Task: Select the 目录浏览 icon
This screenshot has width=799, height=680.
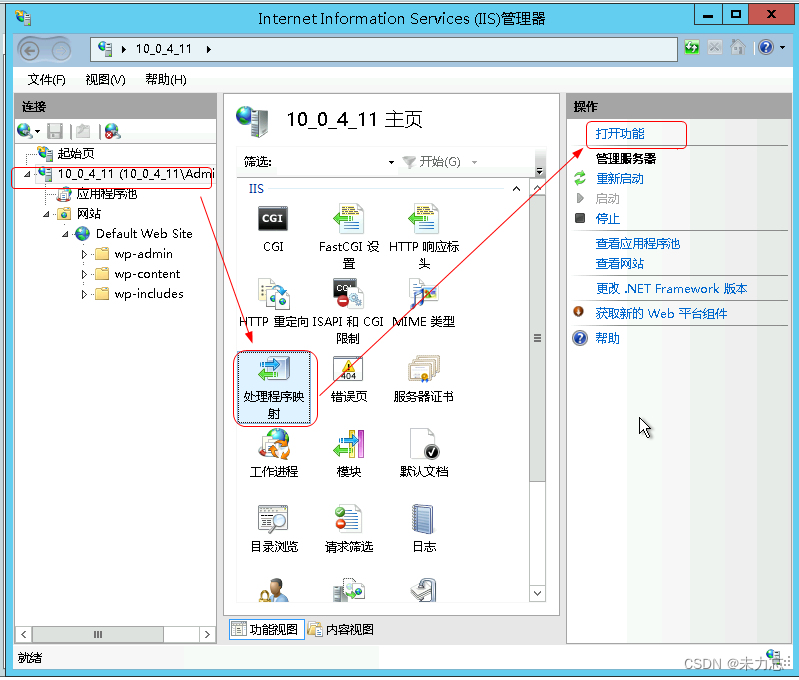Action: [x=274, y=519]
